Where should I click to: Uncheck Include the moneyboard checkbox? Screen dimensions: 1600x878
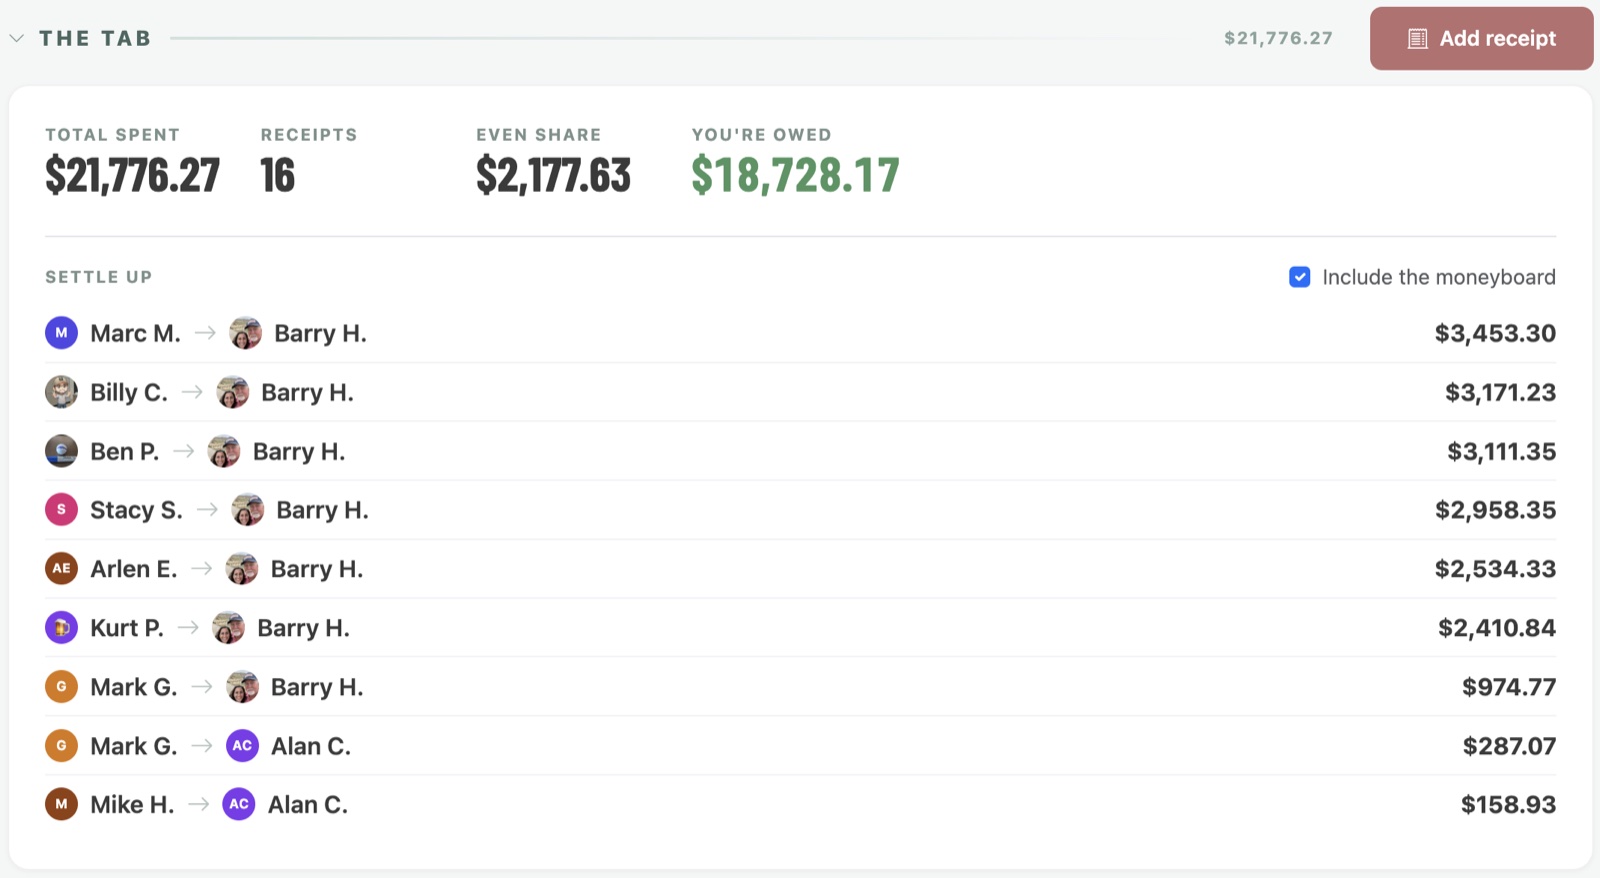point(1299,277)
